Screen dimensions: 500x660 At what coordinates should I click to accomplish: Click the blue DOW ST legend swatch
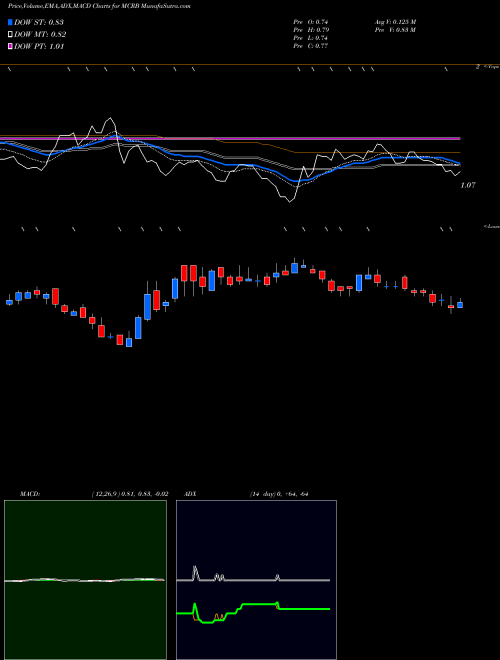11,22
